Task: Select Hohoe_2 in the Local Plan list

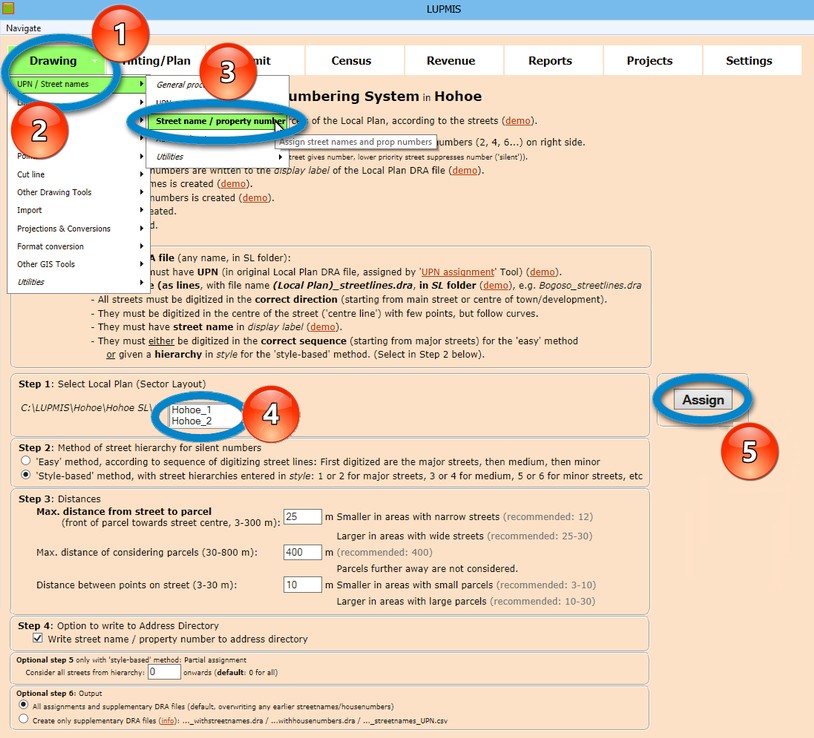Action: [x=192, y=421]
